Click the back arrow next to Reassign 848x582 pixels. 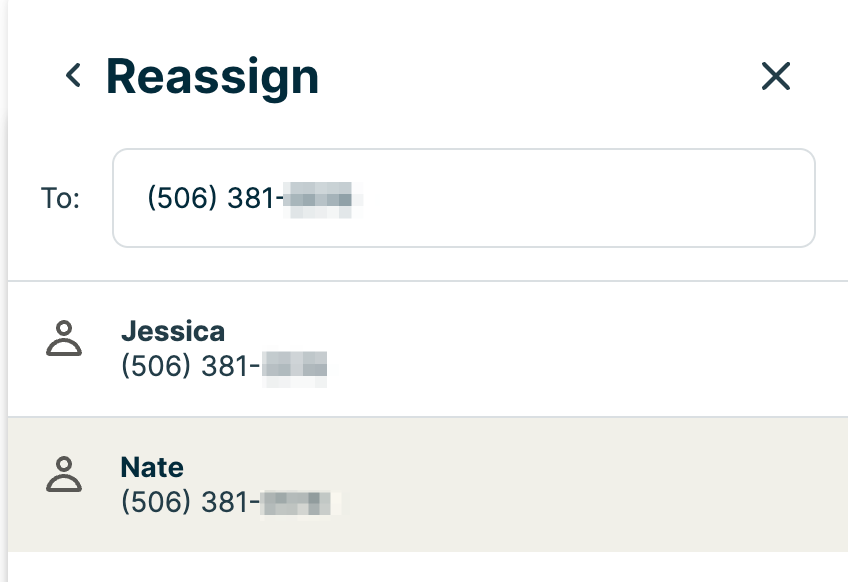coord(71,75)
